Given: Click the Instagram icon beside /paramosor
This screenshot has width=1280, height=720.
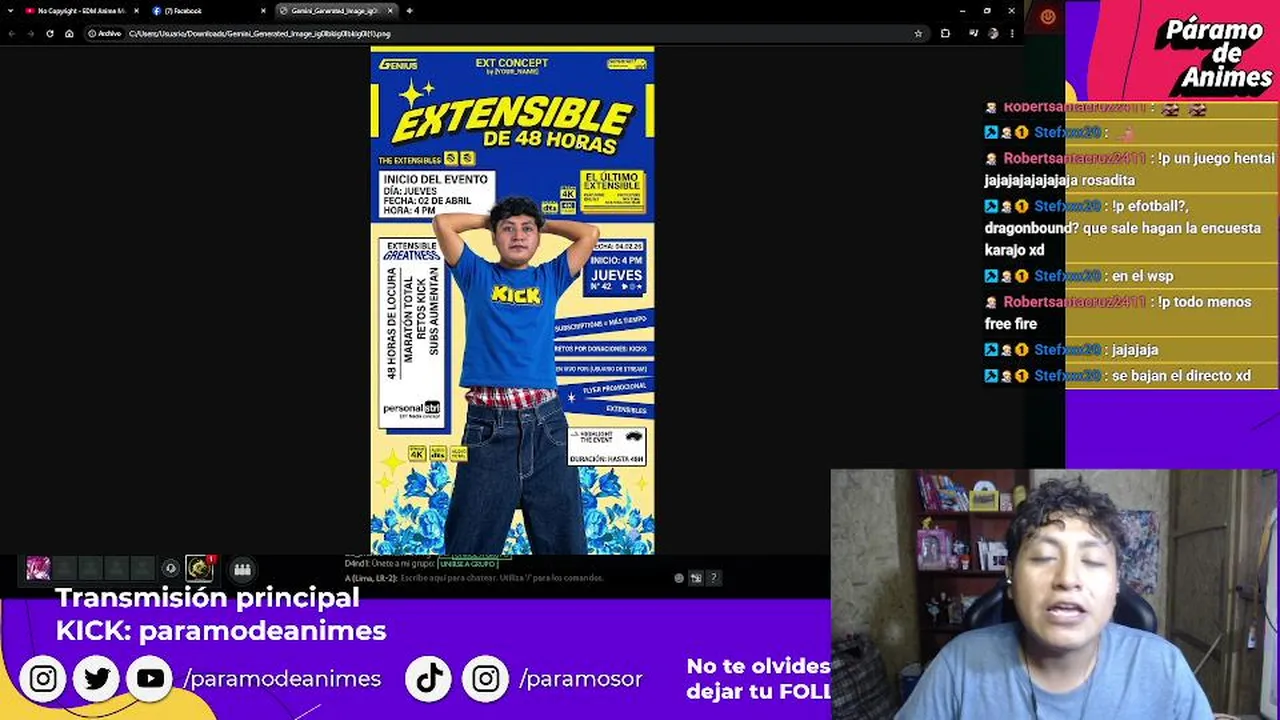Looking at the screenshot, I should [x=486, y=679].
